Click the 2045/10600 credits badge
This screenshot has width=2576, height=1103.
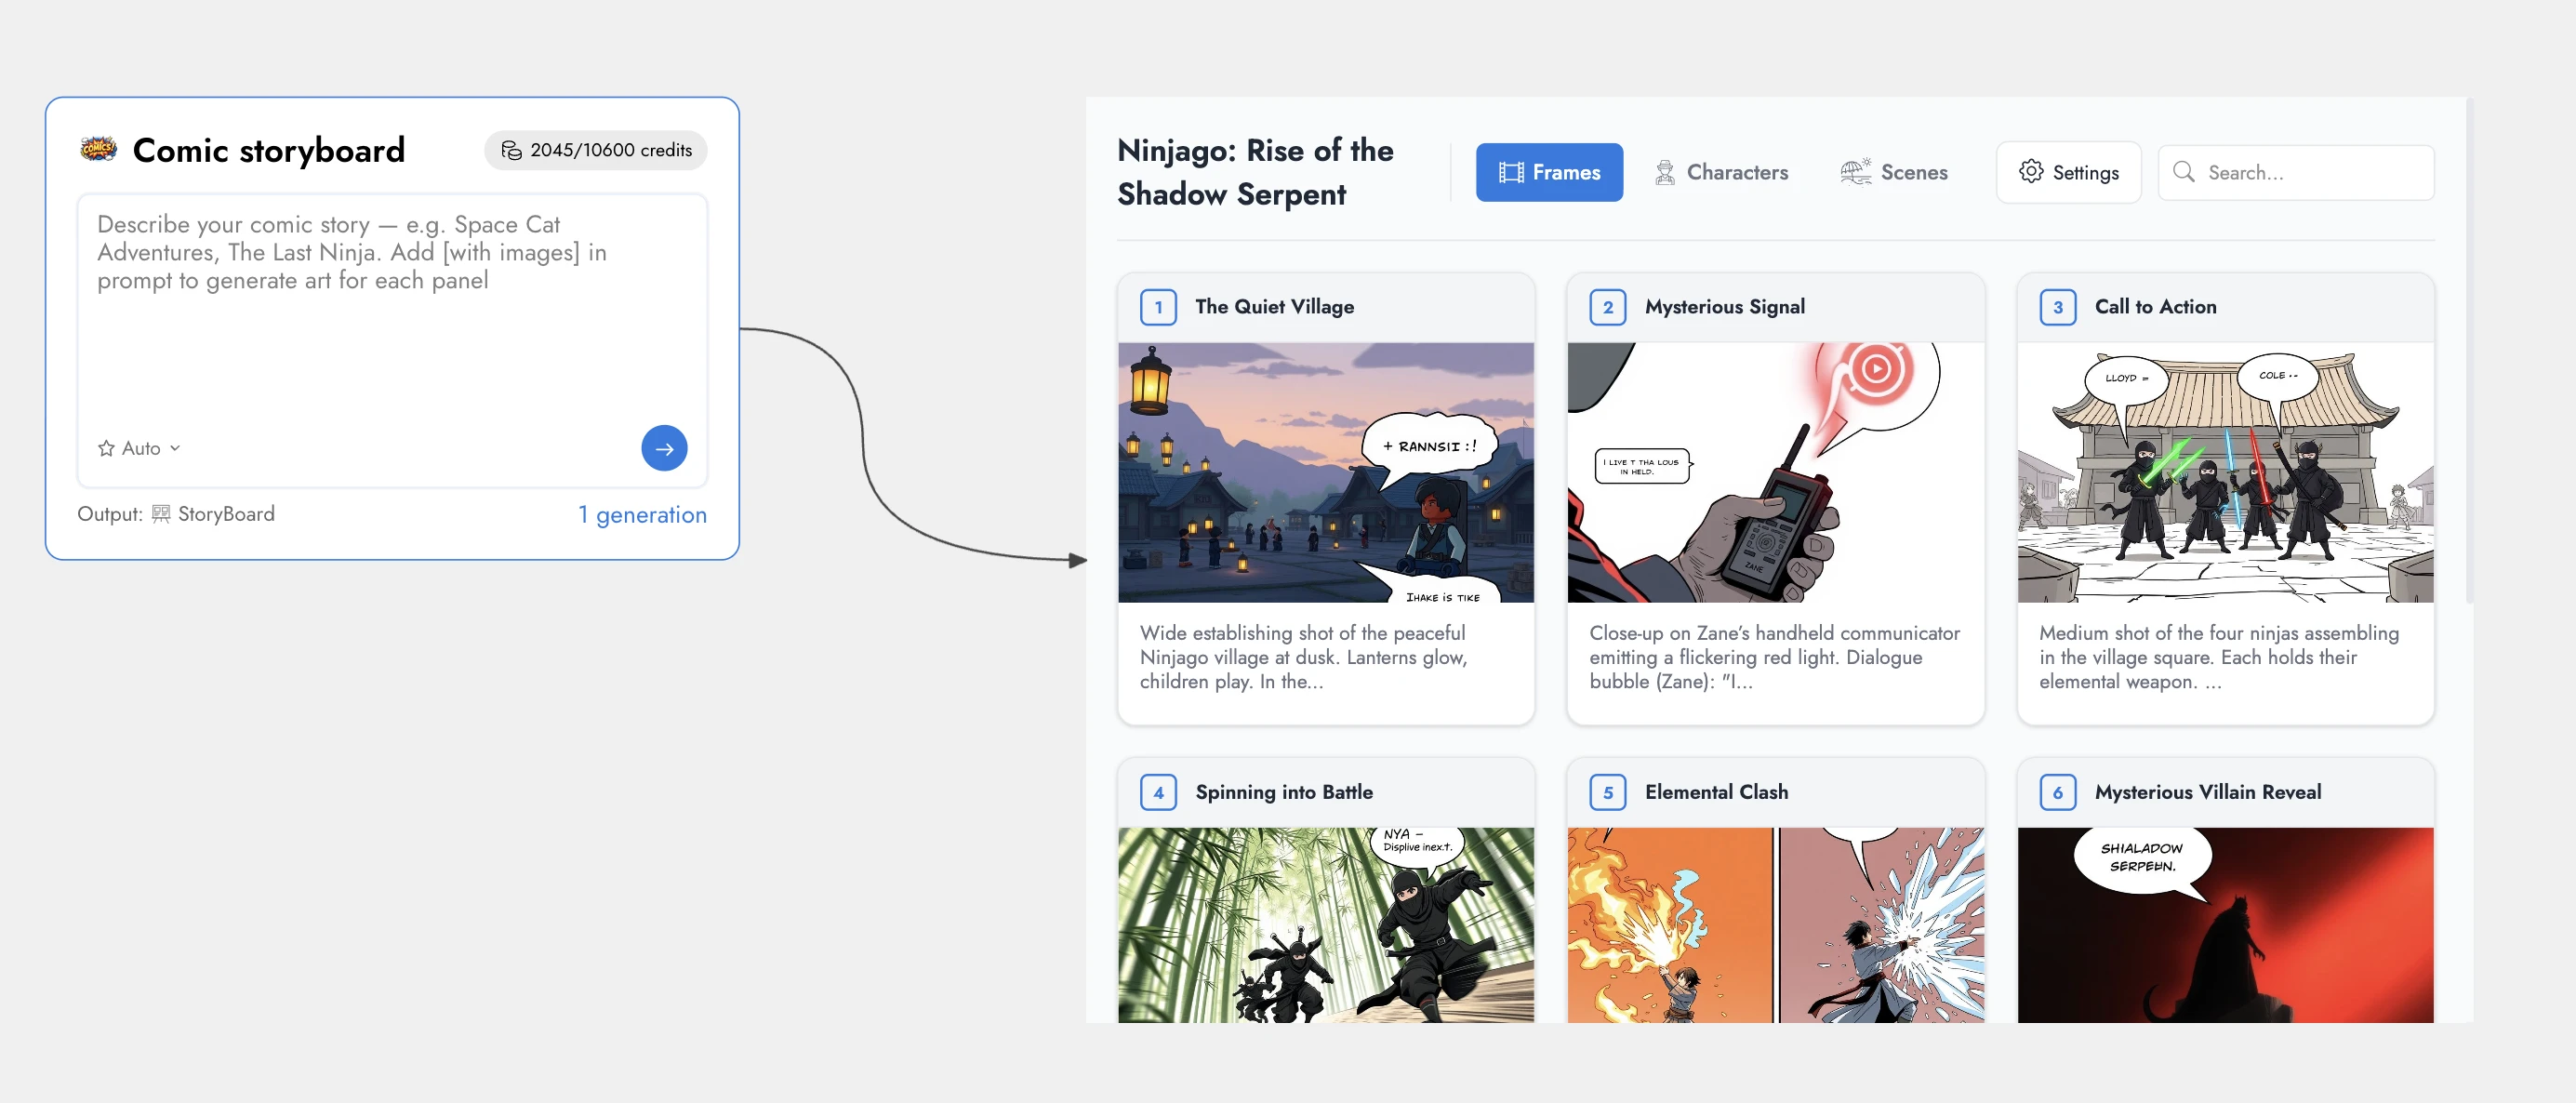pyautogui.click(x=596, y=150)
